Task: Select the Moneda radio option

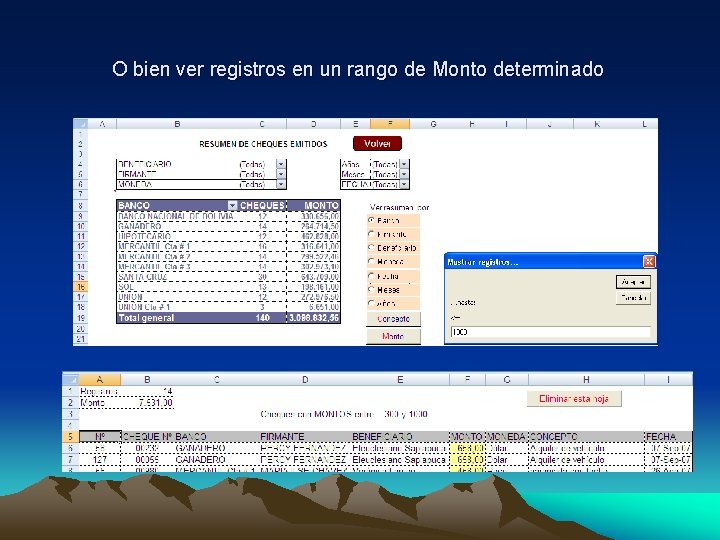Action: [371, 262]
